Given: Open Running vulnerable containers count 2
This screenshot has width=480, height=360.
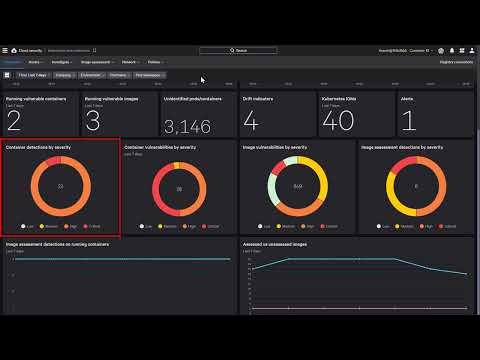Looking at the screenshot, I should (14, 121).
